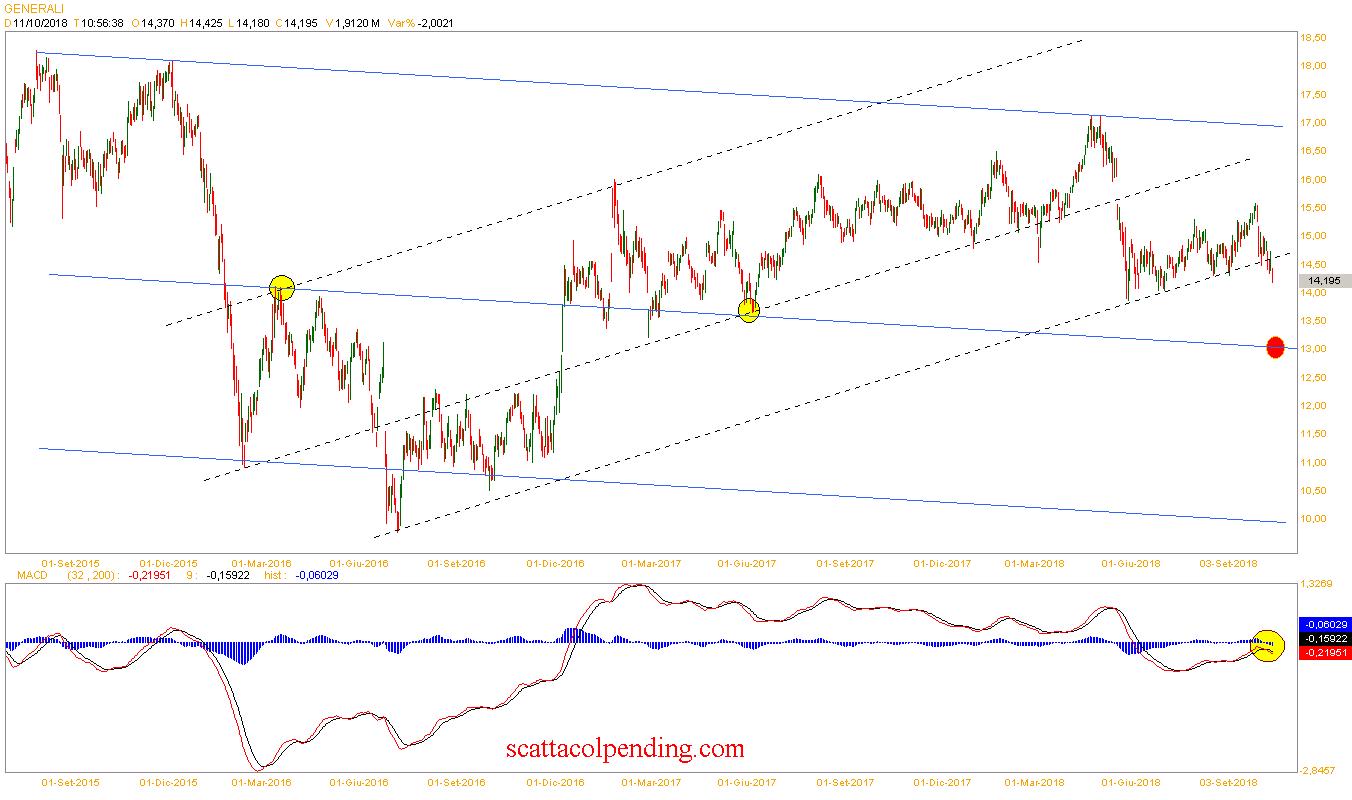Click 01-Mar-2016 on the price chart date axis
The height and width of the screenshot is (800, 1352).
point(262,563)
